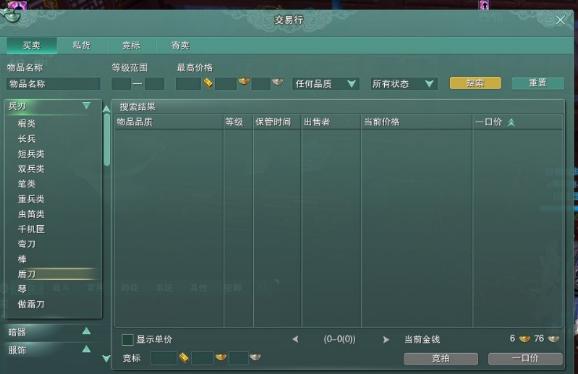Select the 虫笛类 weapon category
The width and height of the screenshot is (578, 374).
coord(31,214)
